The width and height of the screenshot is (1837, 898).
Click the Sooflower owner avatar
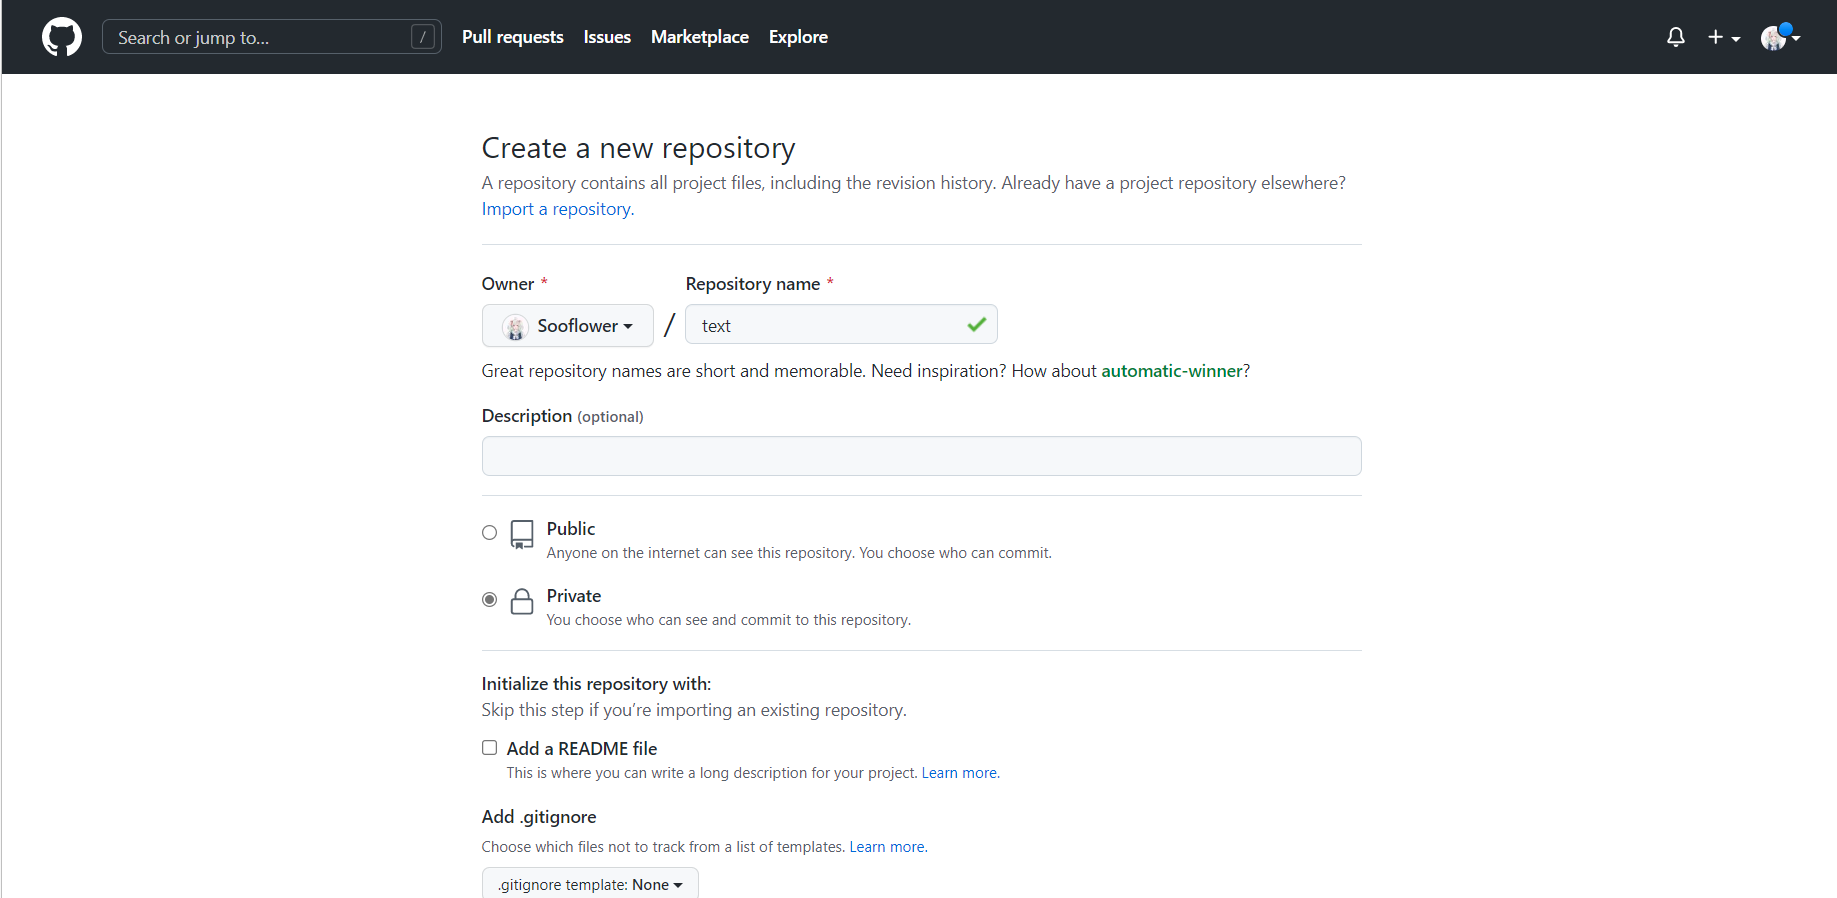[516, 327]
